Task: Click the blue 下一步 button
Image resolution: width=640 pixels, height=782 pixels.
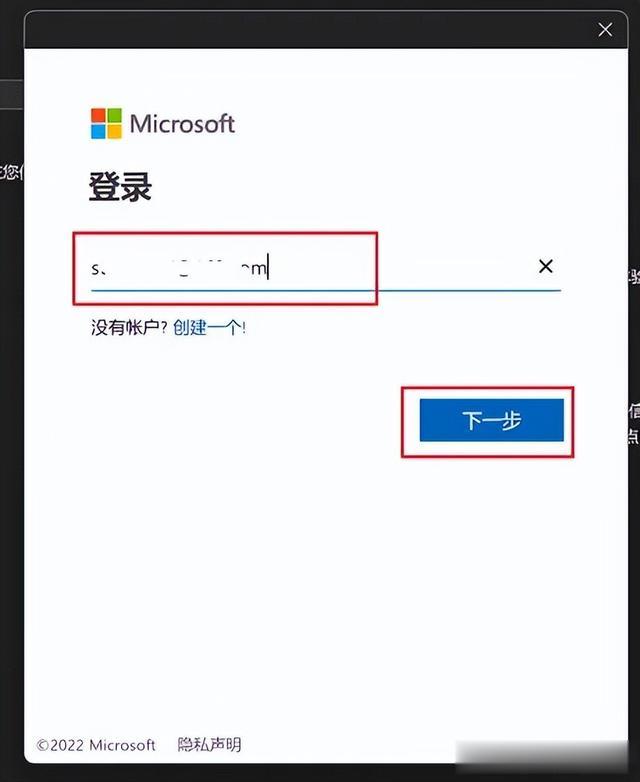Action: pos(491,420)
